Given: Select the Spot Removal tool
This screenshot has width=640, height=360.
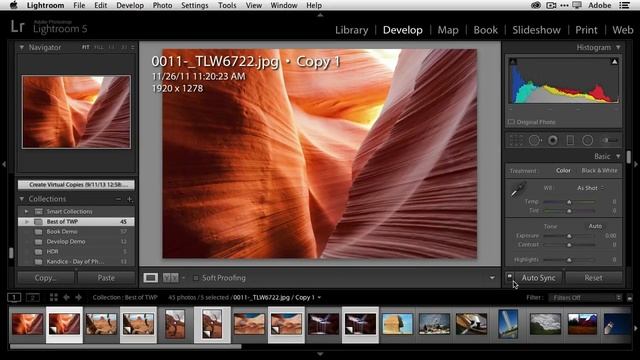Looking at the screenshot, I should 535,140.
